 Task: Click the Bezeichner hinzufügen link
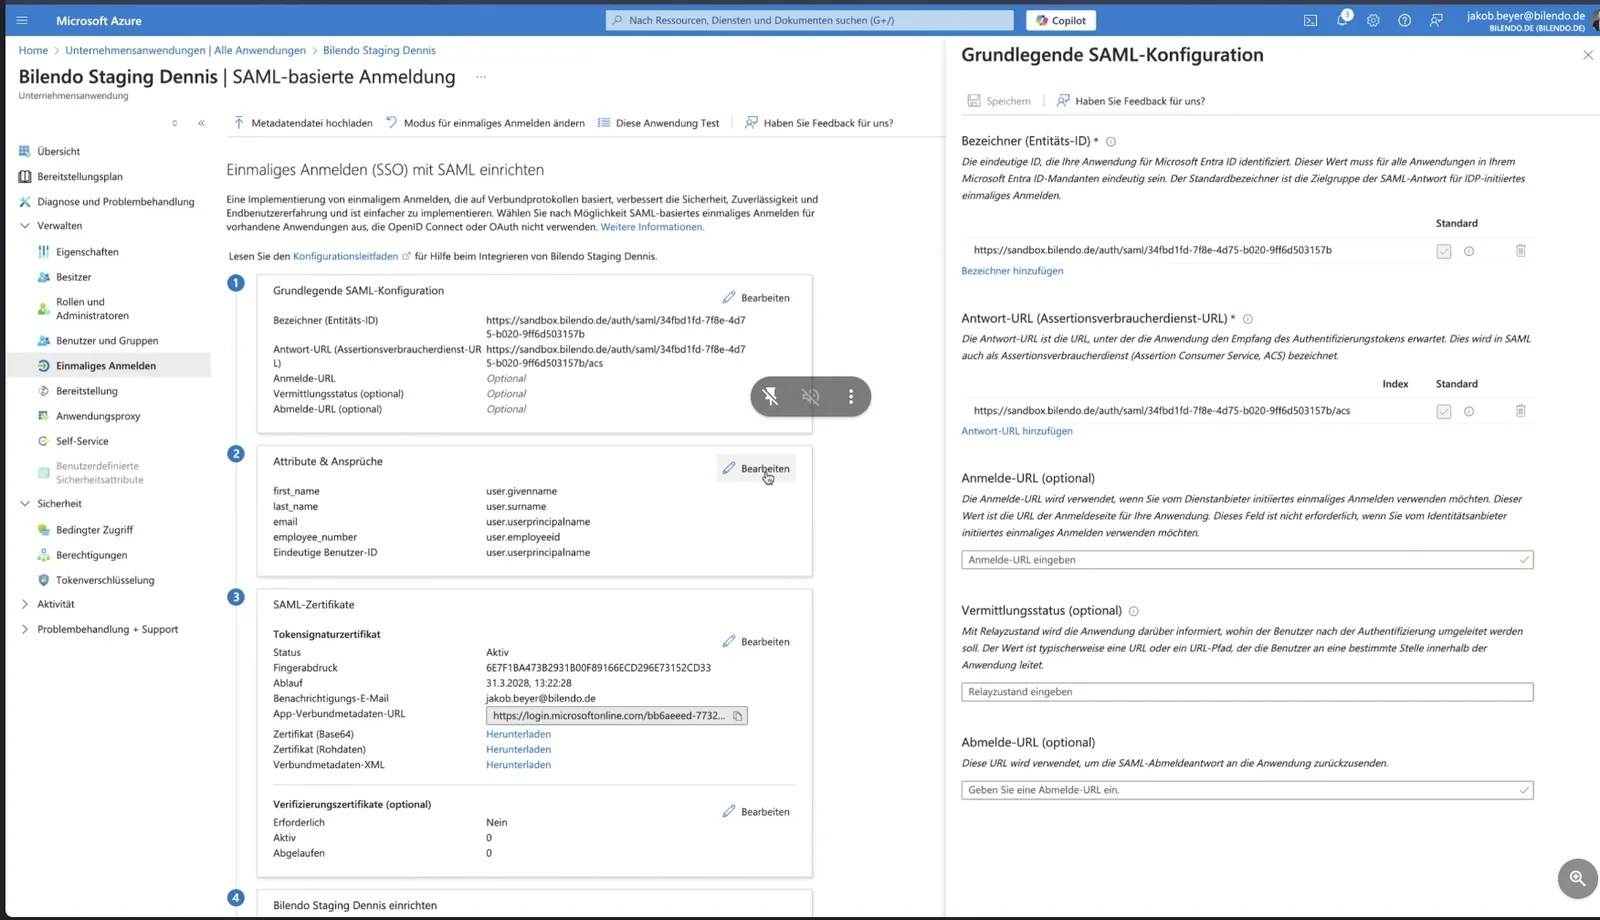(x=1012, y=271)
